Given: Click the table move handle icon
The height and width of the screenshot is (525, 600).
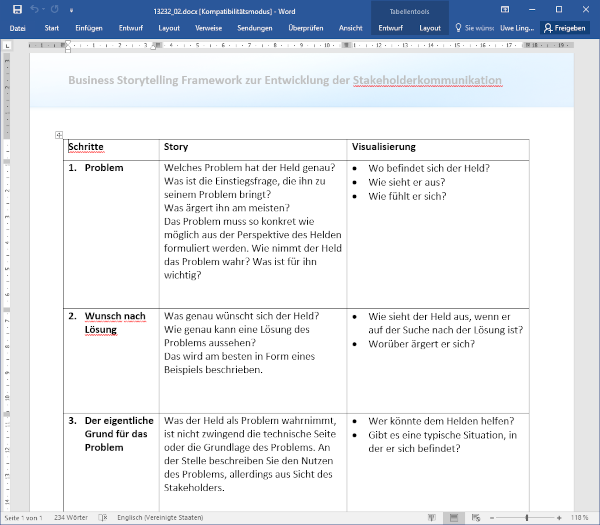Looking at the screenshot, I should 59,135.
